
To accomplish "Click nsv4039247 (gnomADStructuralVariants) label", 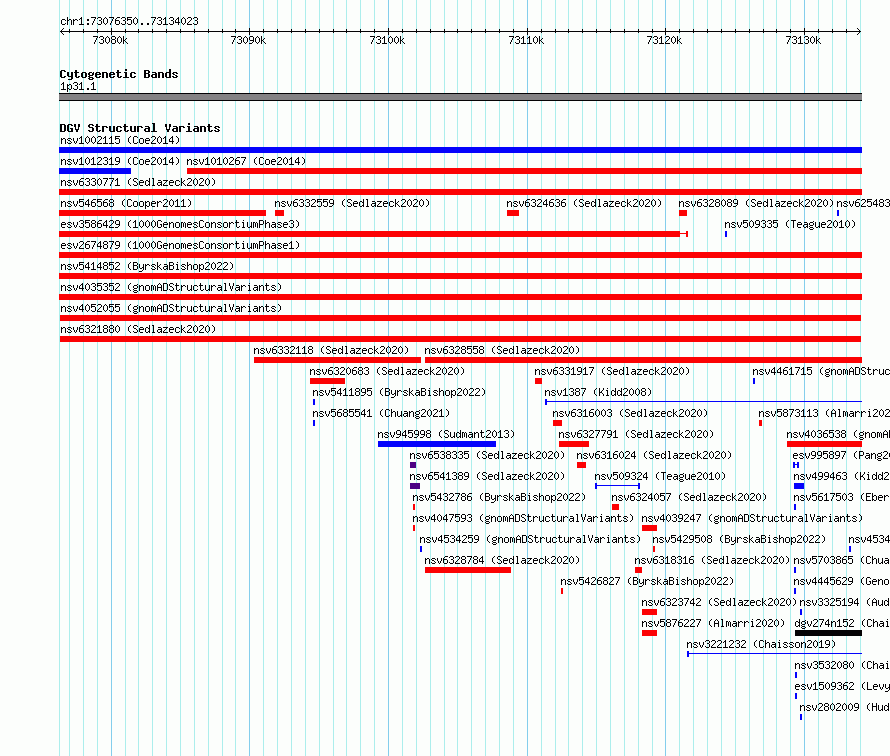I will (752, 518).
